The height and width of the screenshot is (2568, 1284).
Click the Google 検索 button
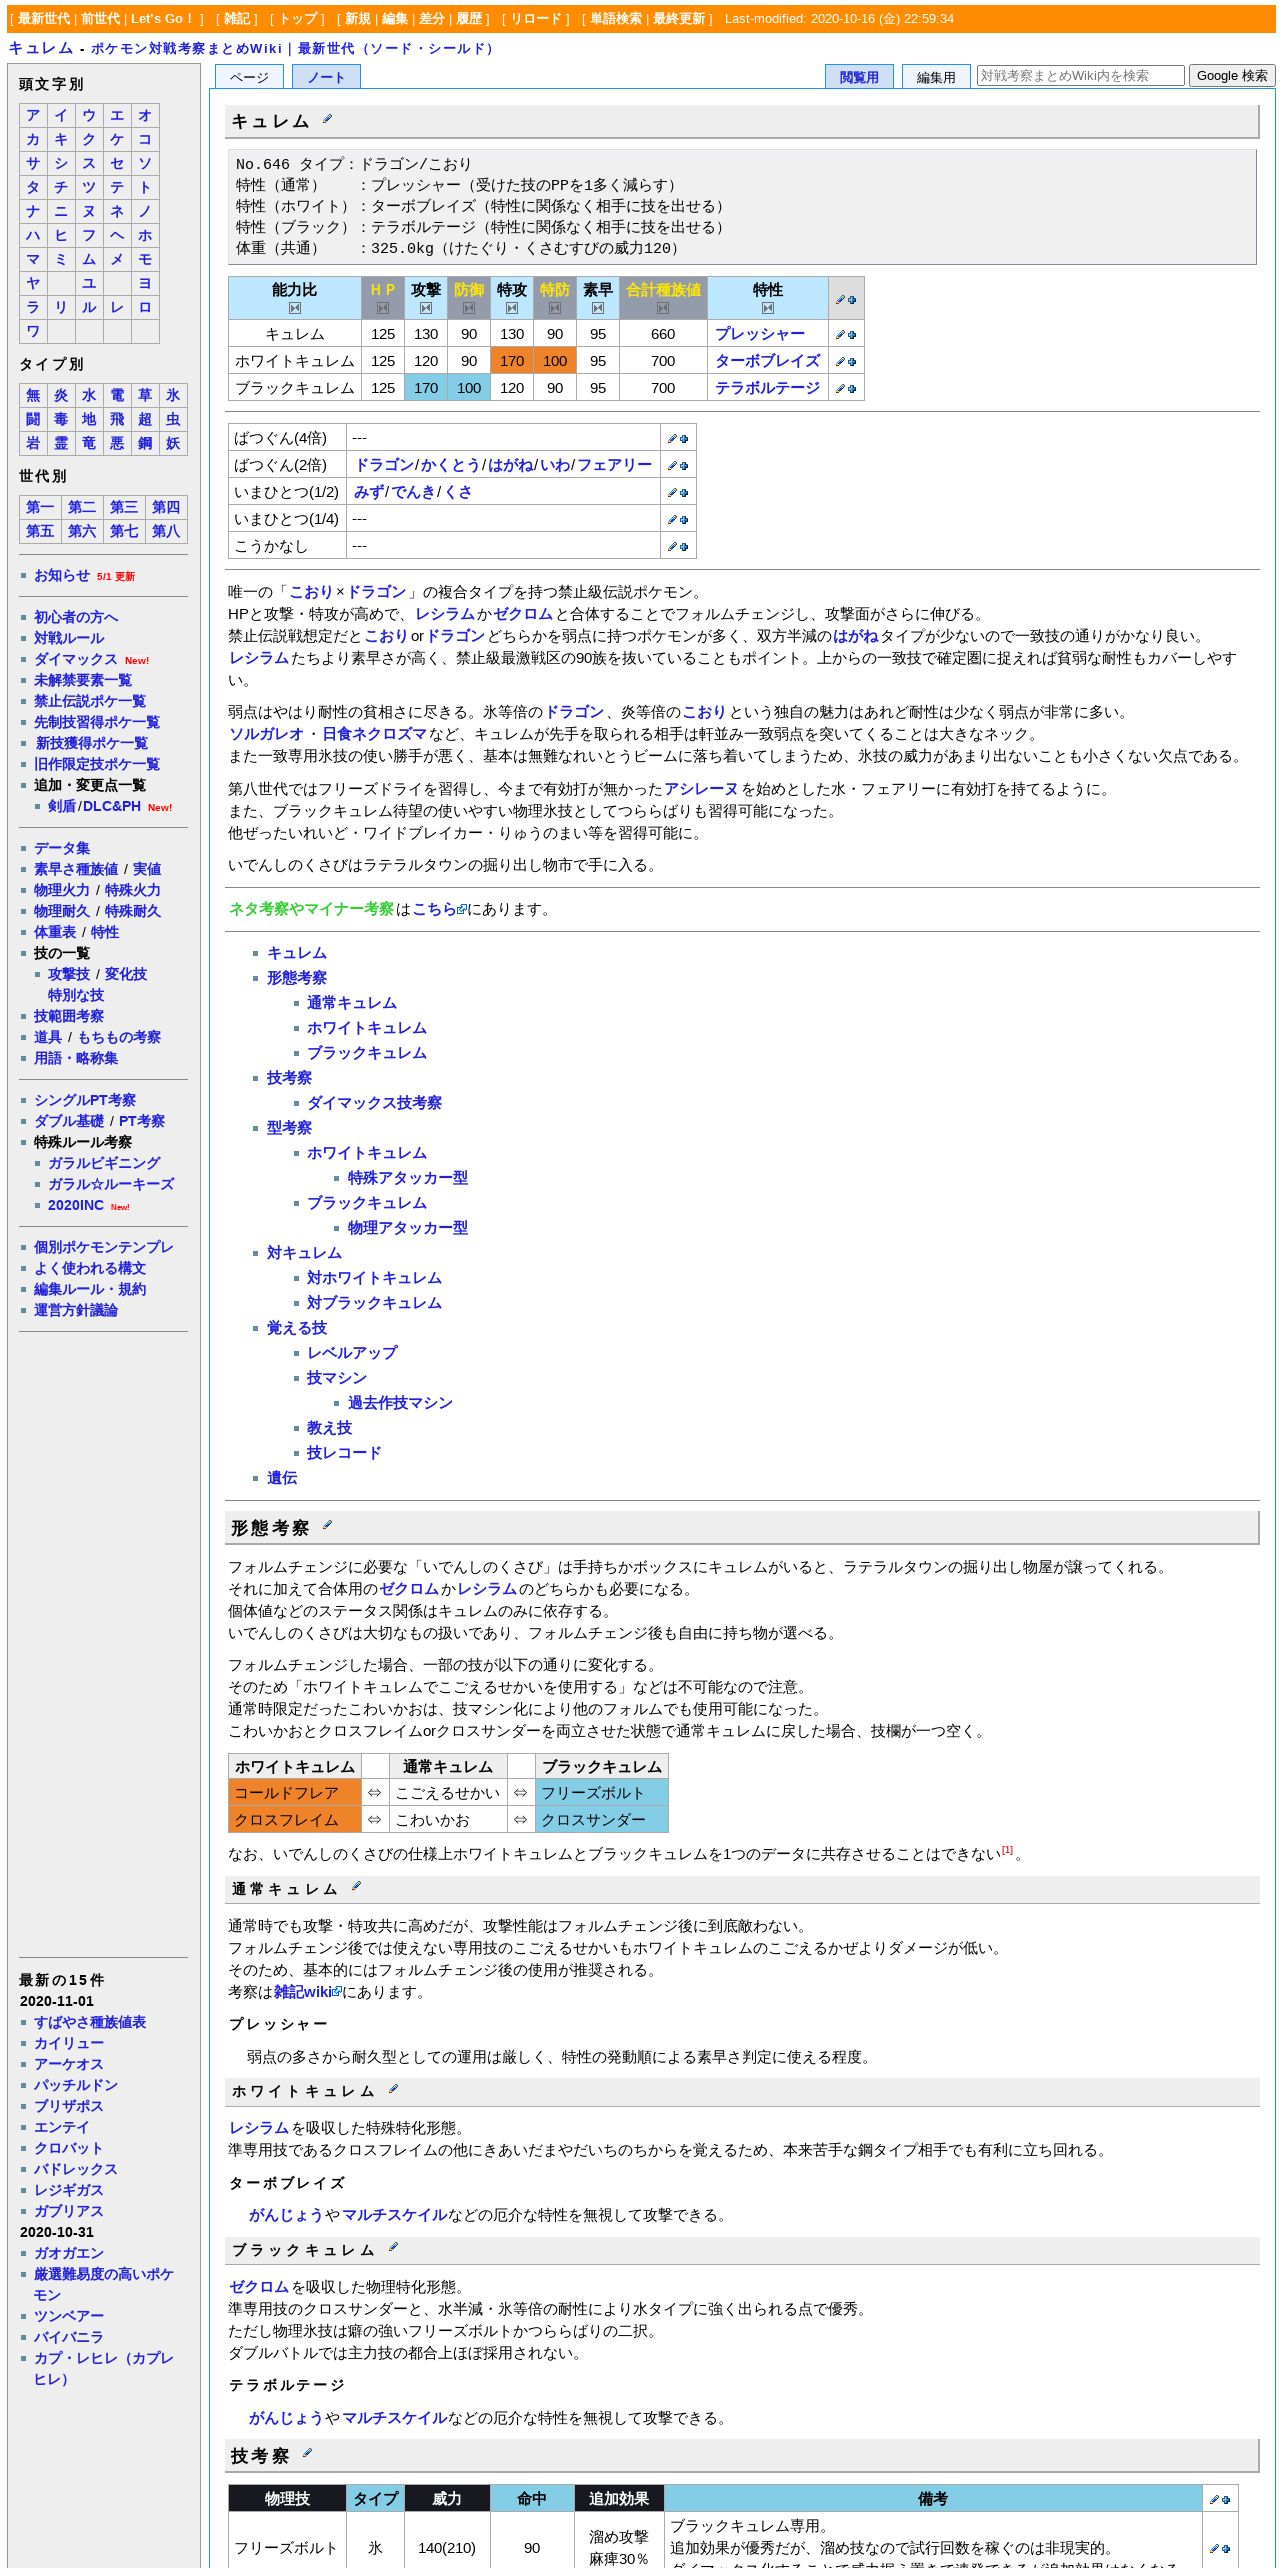coord(1232,76)
